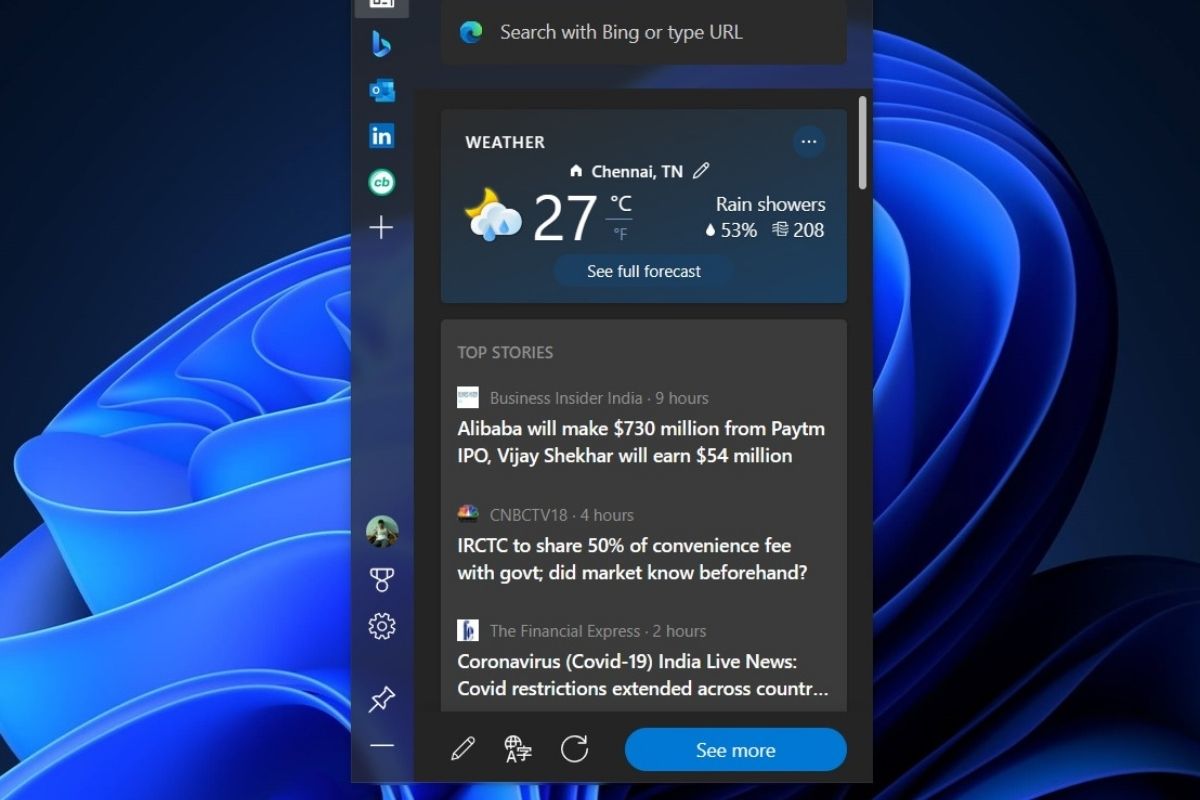Minimize the Edge bar with dash icon

pyautogui.click(x=382, y=746)
